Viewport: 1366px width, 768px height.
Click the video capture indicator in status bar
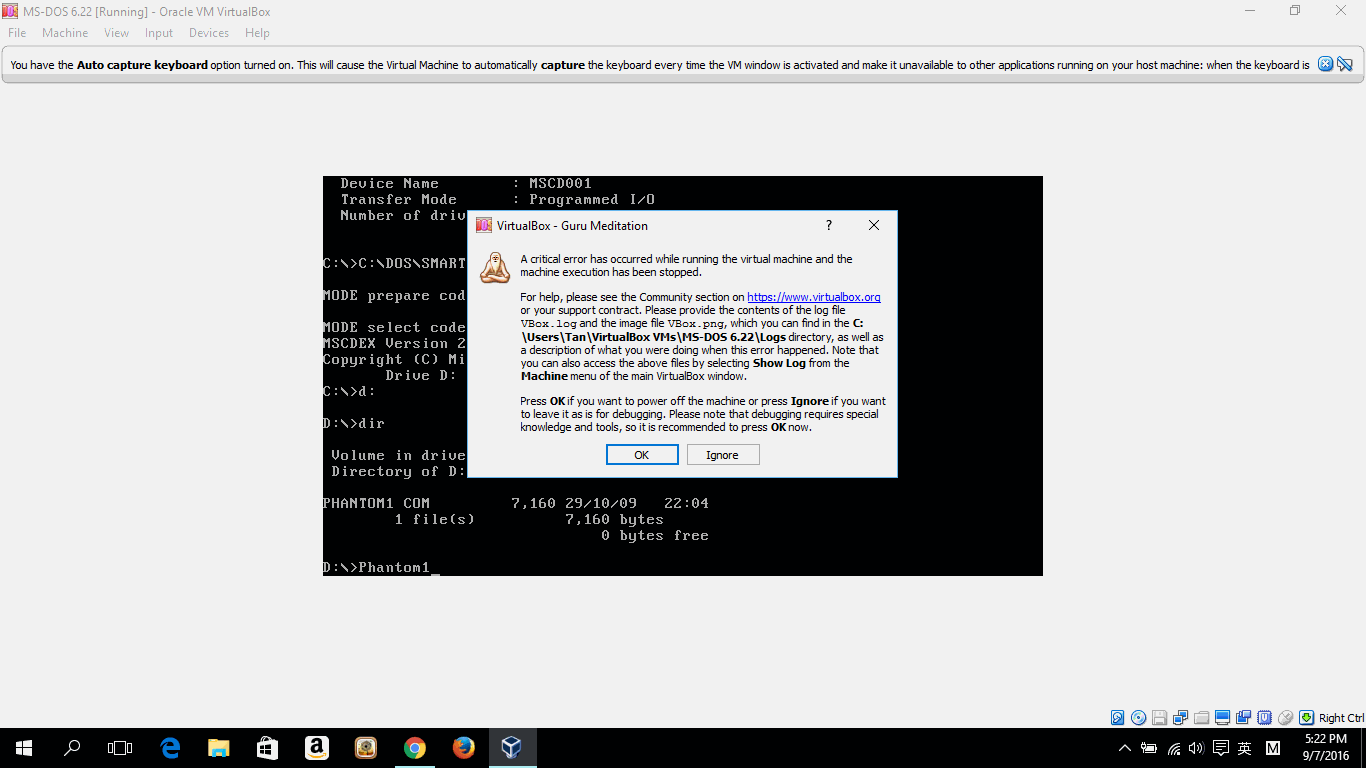1244,718
